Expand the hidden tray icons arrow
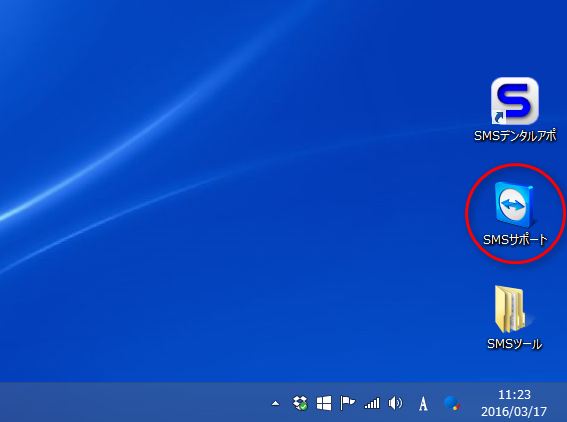Screen dimensions: 567x422 tap(276, 403)
